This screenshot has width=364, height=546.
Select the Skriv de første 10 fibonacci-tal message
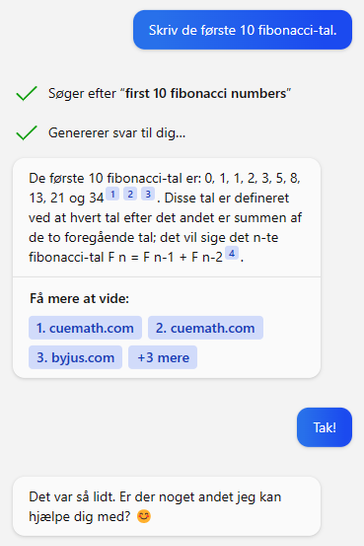click(x=242, y=30)
